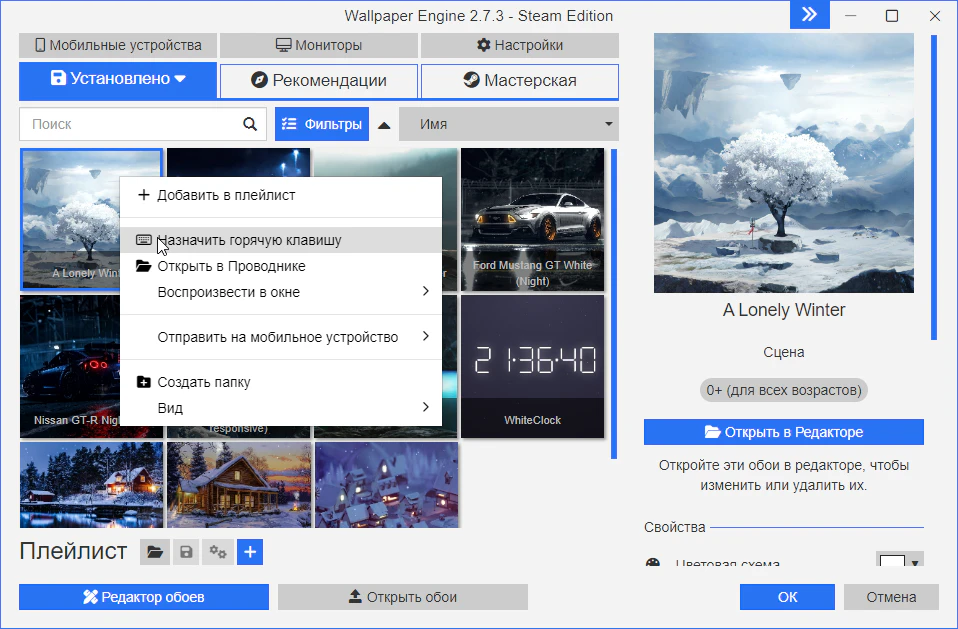Open playlist settings gears icon

(x=218, y=551)
